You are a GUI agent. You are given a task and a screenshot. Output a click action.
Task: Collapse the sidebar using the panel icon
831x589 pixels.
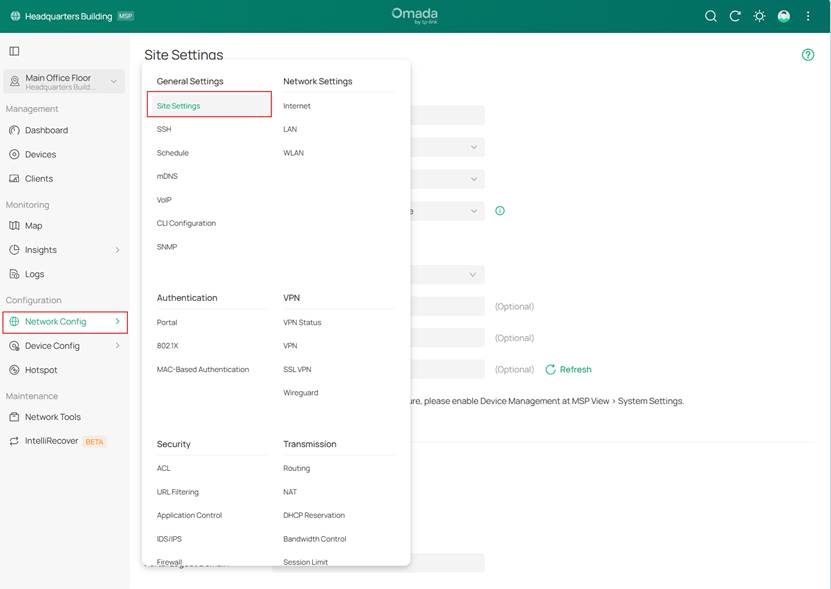14,51
